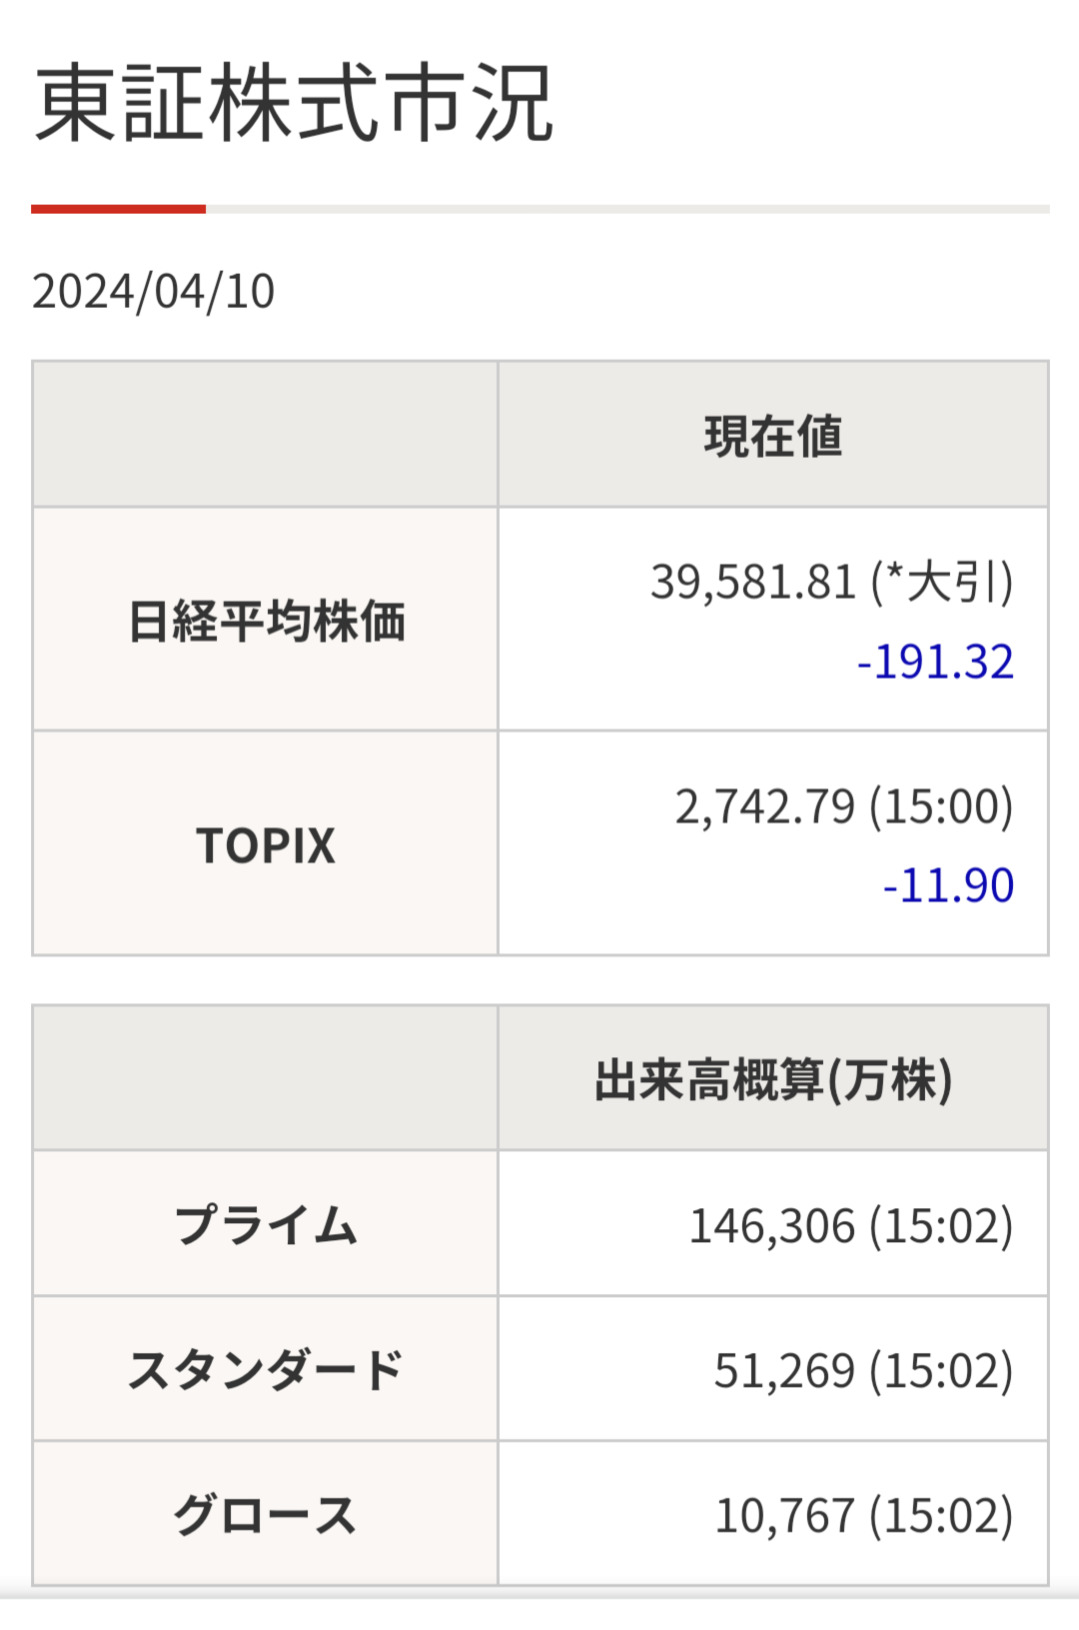Click the empty header cell above プライム
This screenshot has height=1630, width=1079.
266,1079
